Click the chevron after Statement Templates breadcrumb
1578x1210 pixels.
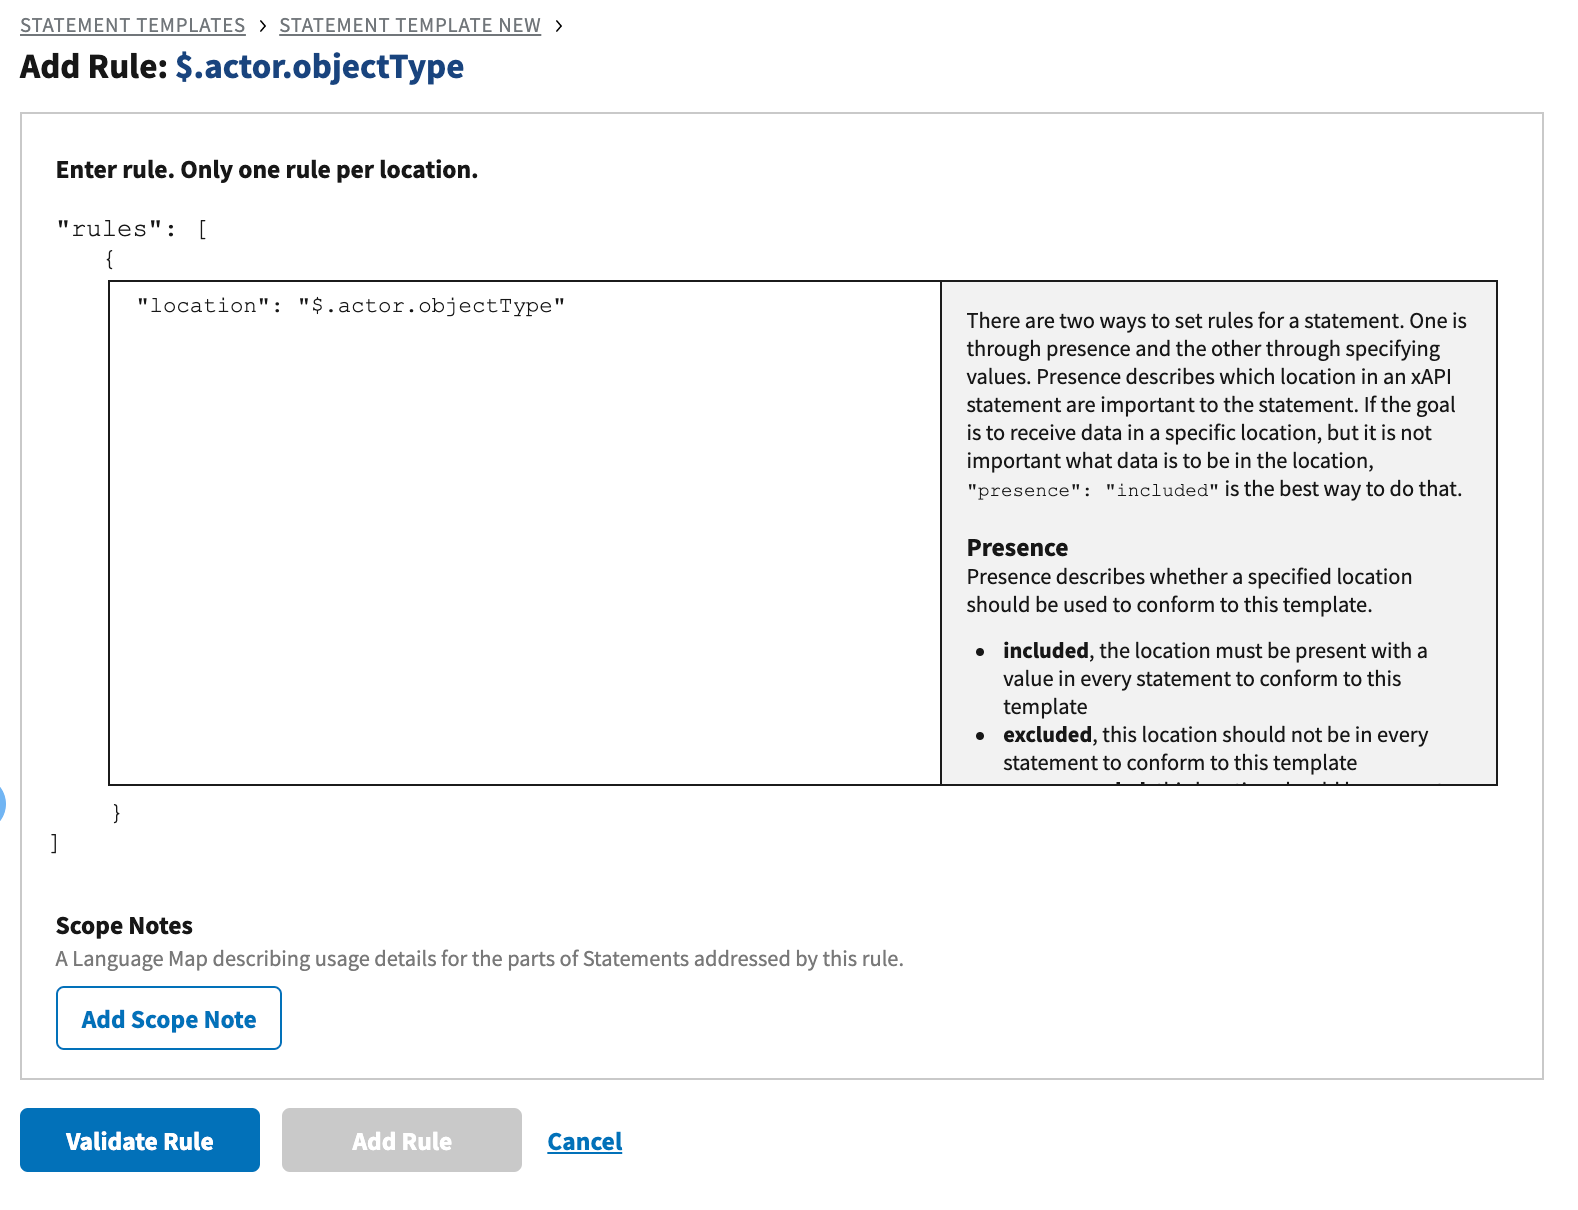point(262,26)
